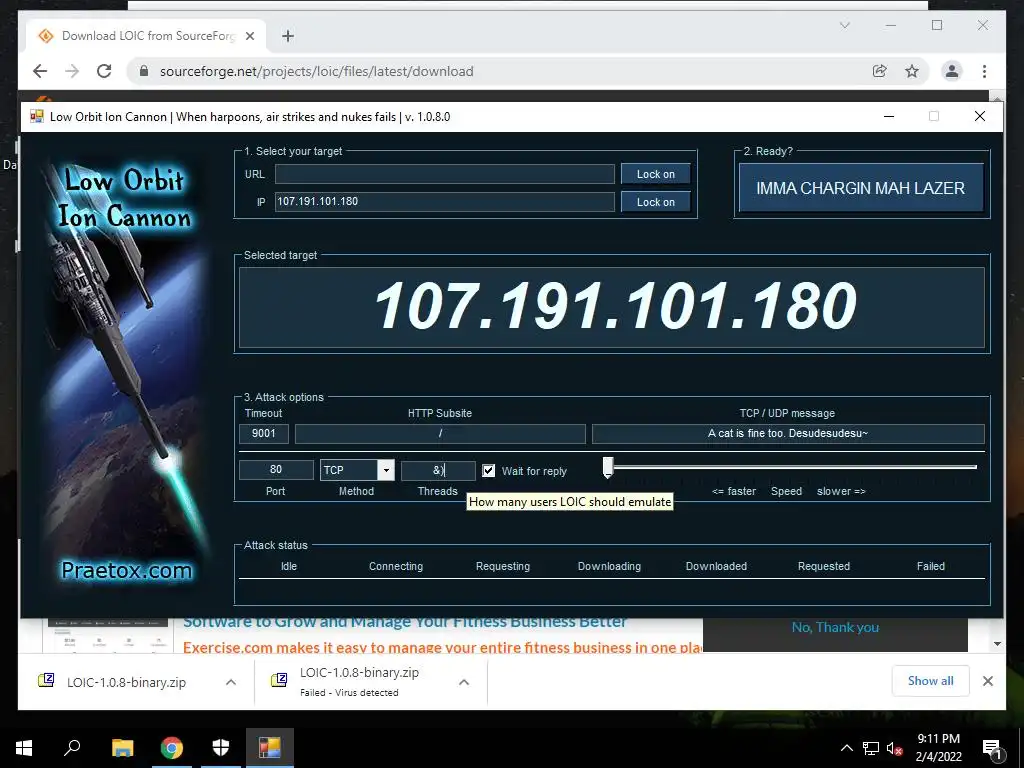Viewport: 1024px width, 768px height.
Task: Open network status tray icon
Action: [x=871, y=748]
